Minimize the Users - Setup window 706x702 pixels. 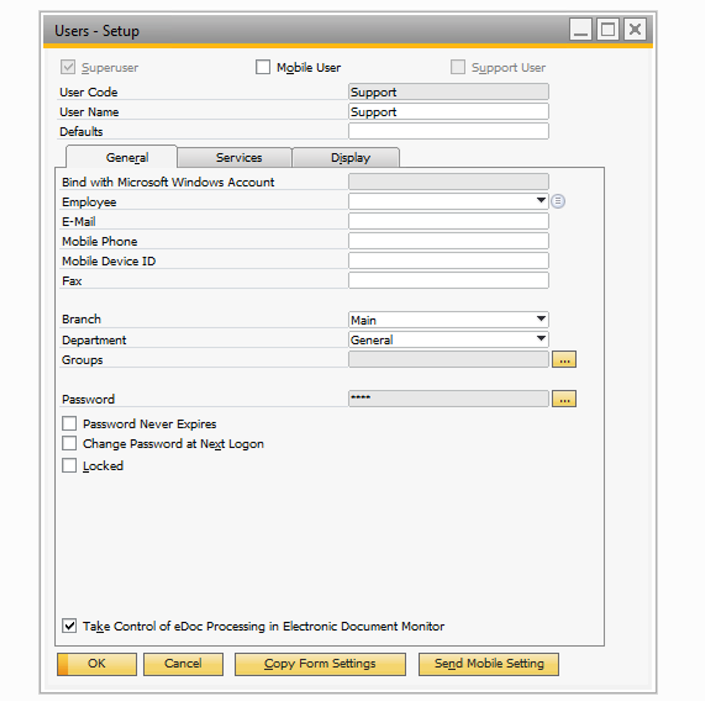point(580,30)
